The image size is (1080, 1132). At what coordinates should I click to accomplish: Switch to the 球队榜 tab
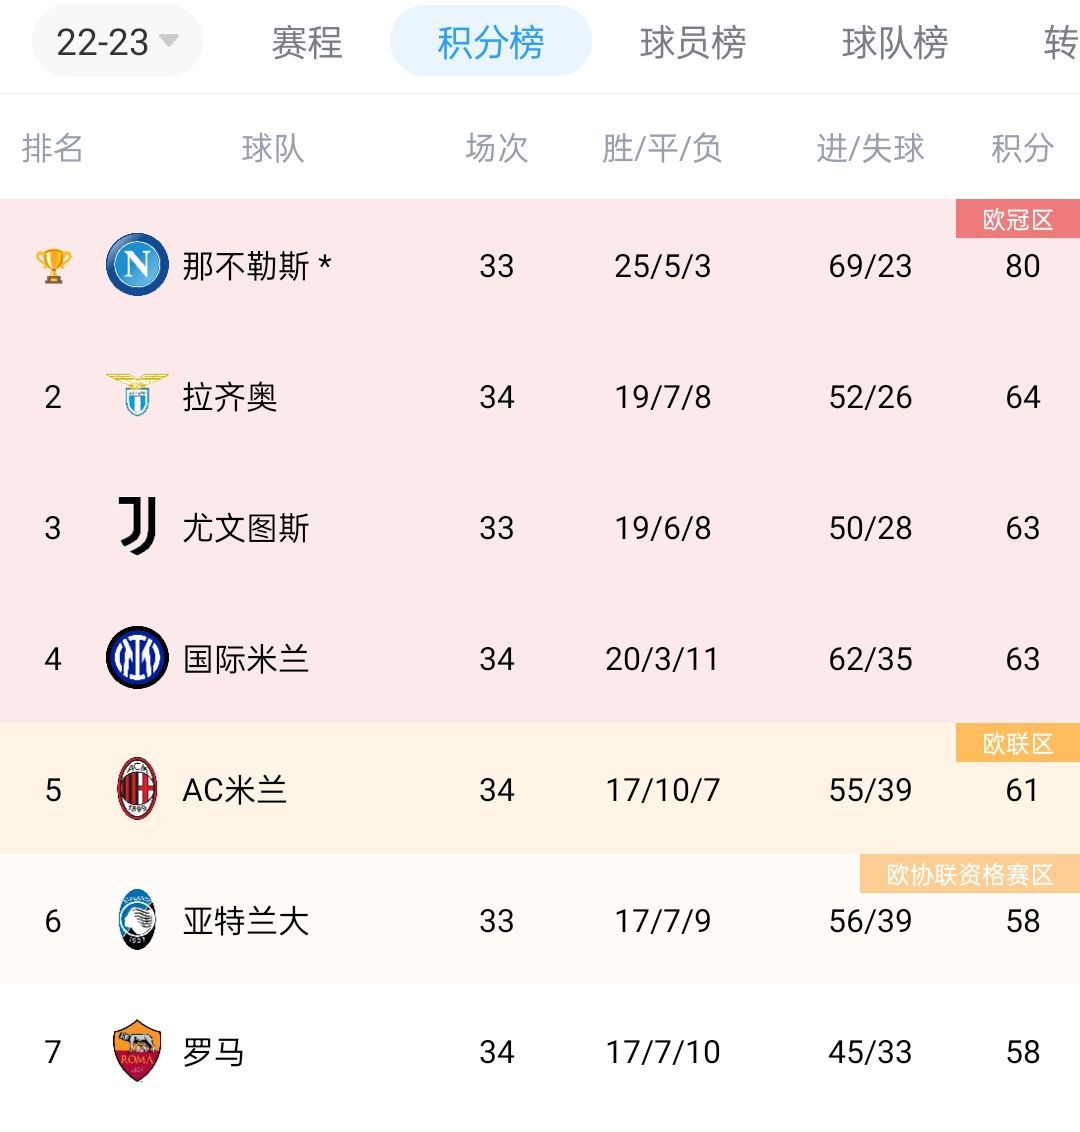(x=894, y=43)
